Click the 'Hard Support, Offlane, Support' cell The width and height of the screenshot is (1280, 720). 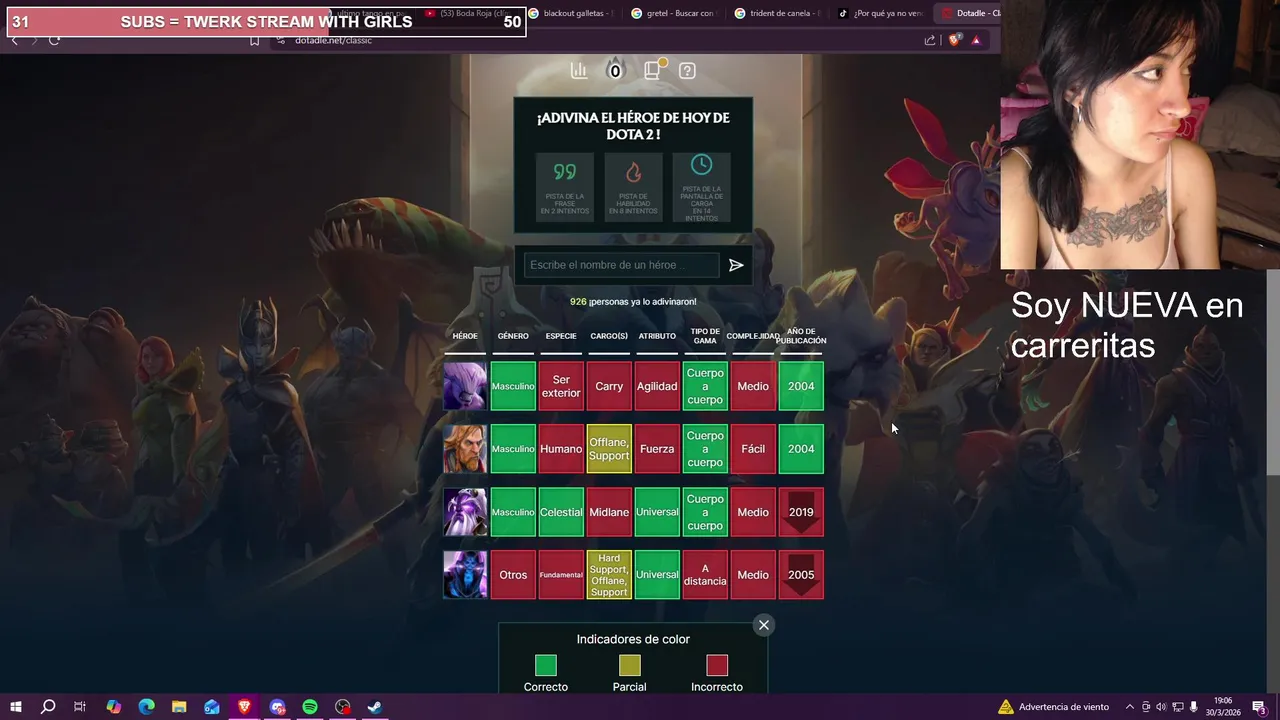(x=609, y=575)
